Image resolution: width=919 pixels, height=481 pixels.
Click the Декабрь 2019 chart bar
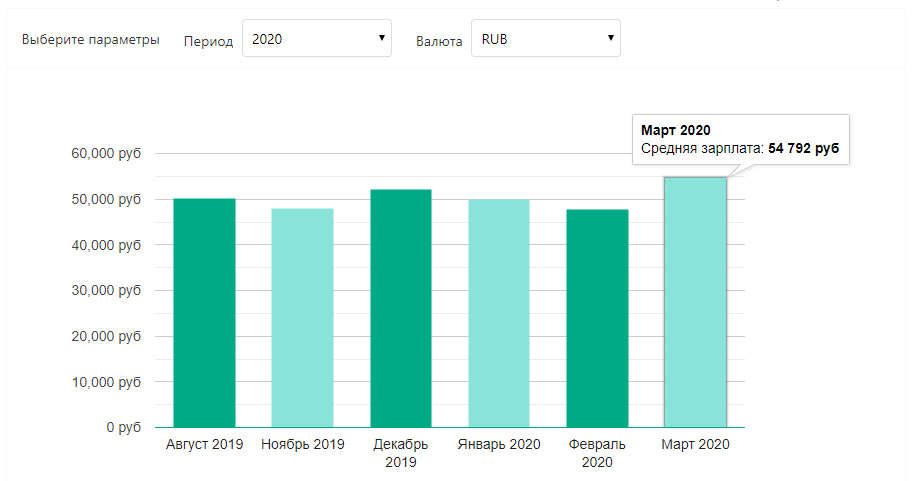[x=400, y=308]
